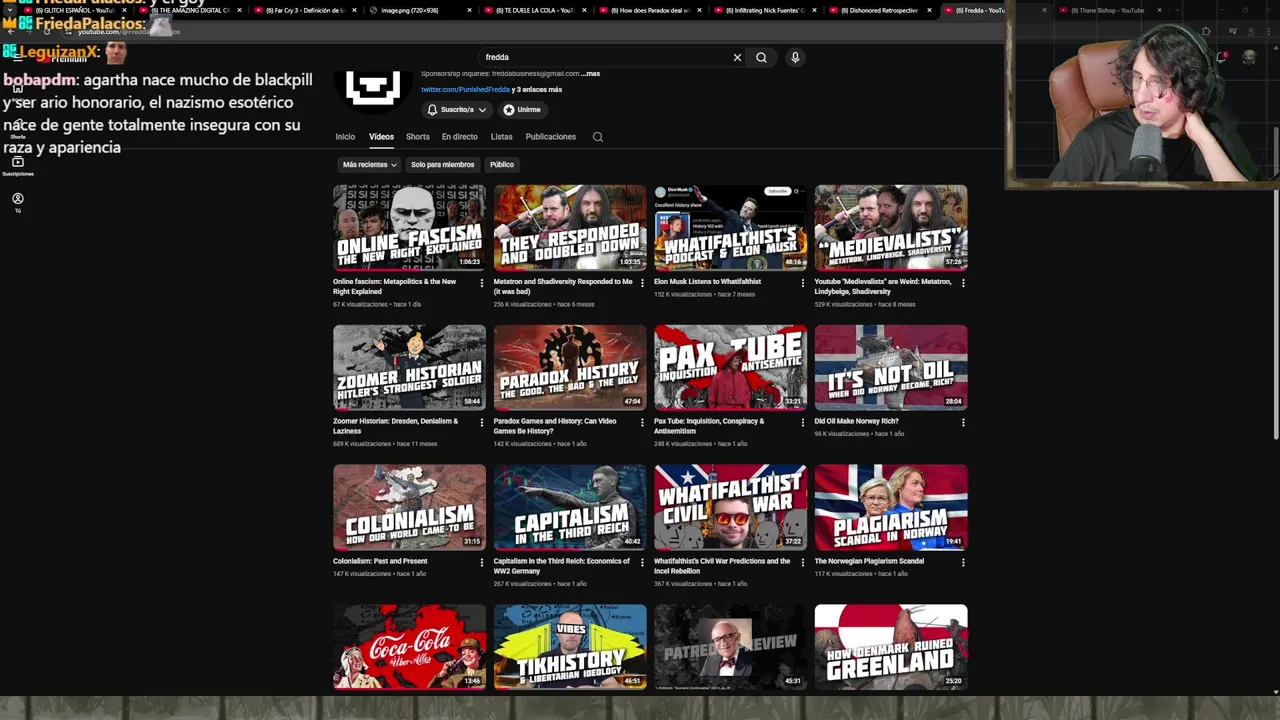
Task: Play the Pax Tube thumbnail
Action: click(x=730, y=367)
